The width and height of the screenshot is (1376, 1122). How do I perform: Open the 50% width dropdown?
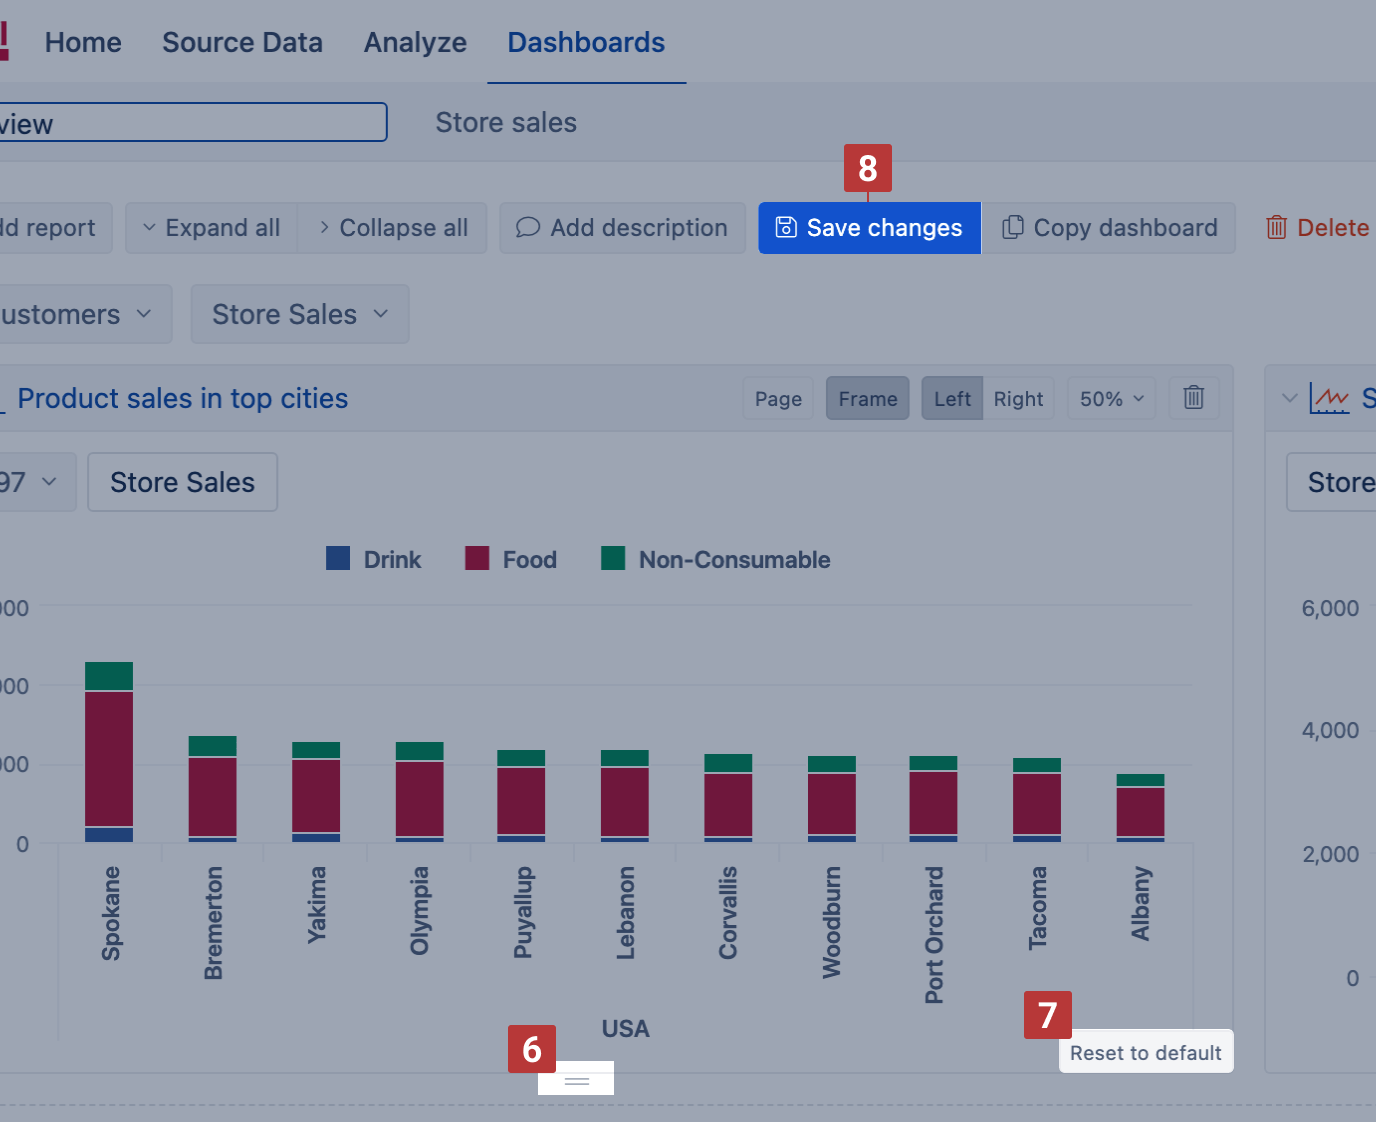pos(1111,399)
